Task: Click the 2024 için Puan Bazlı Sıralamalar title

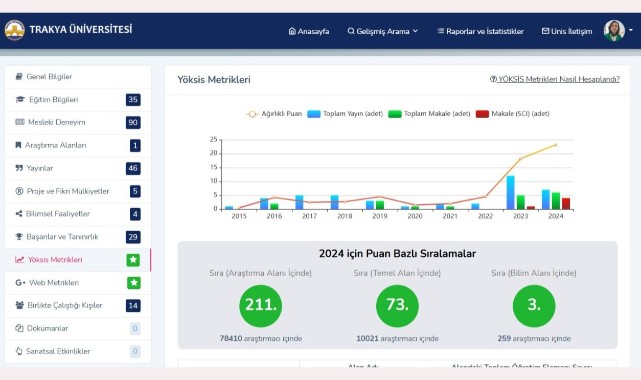Action: (397, 254)
